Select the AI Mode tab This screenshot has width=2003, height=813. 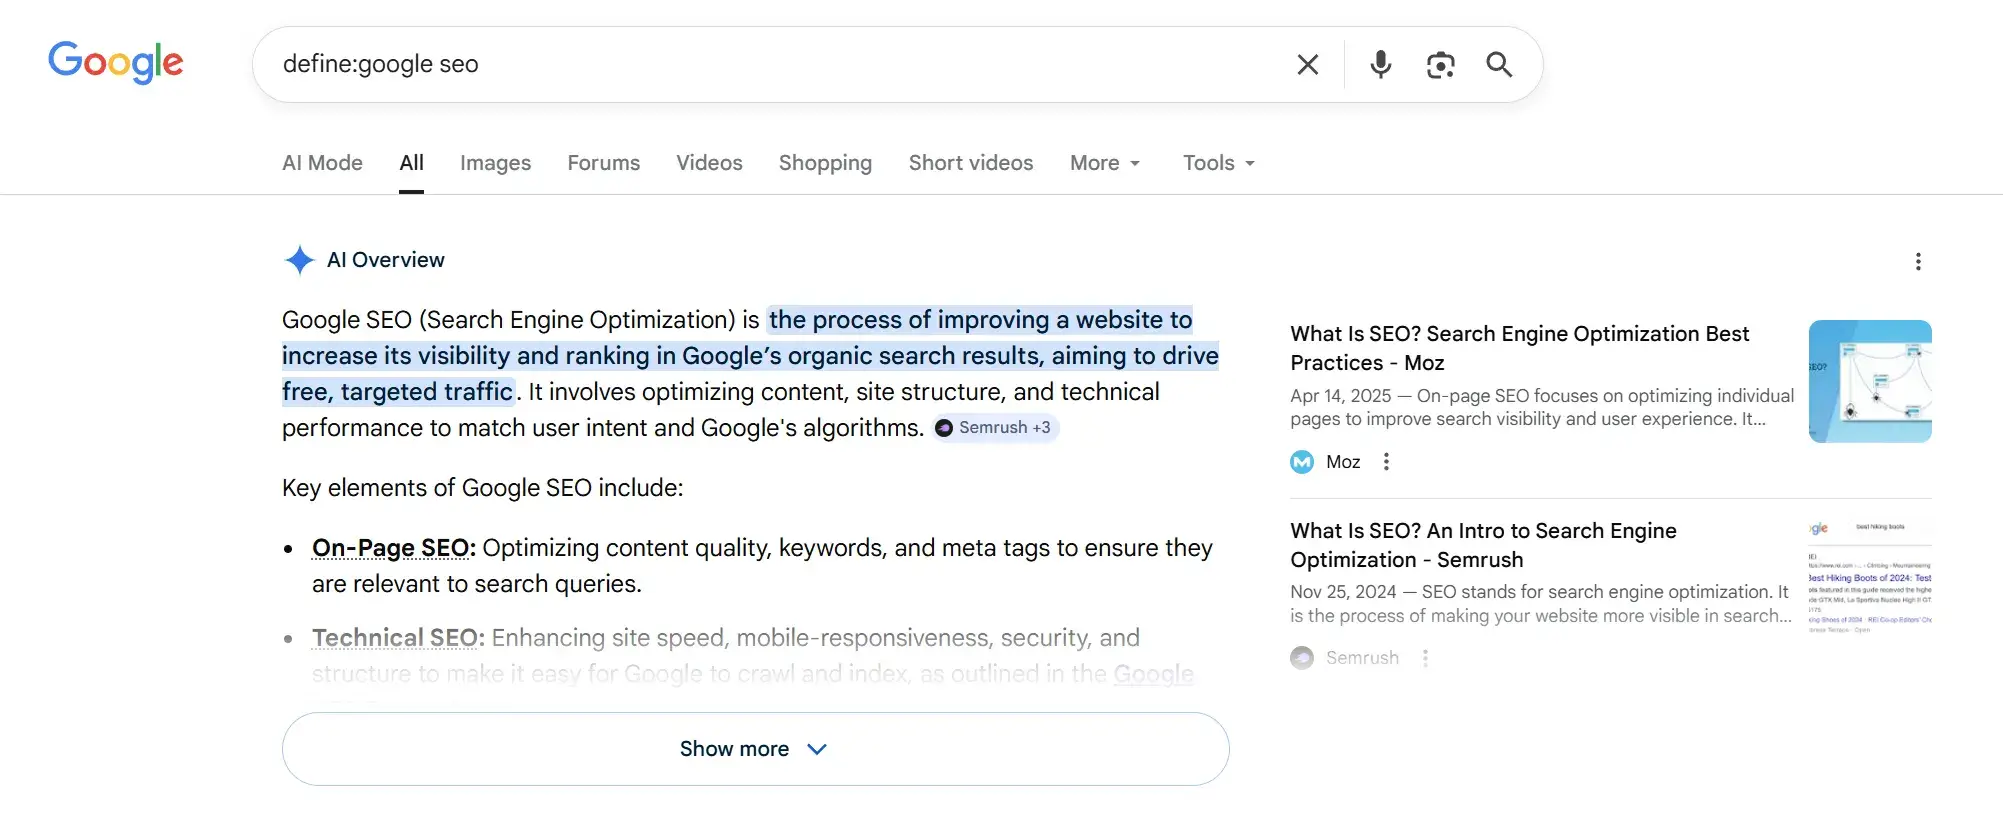321,162
